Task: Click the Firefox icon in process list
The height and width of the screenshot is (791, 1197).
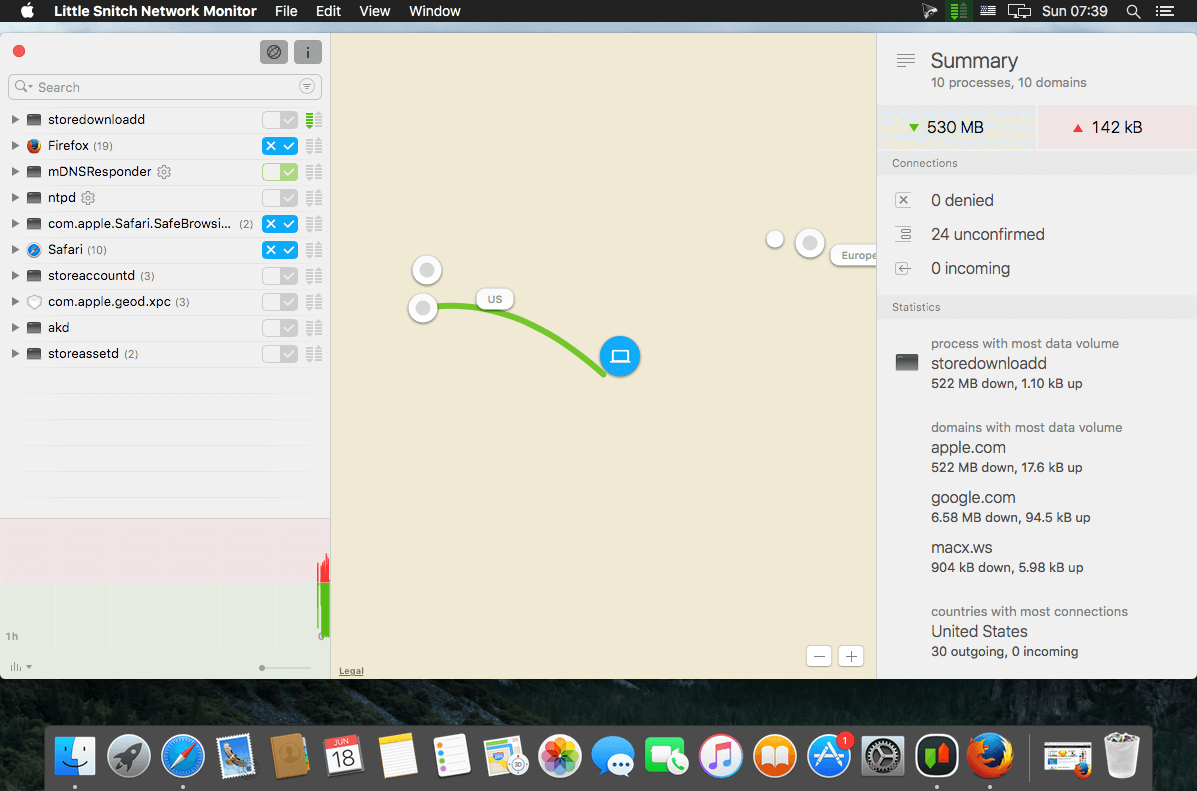Action: pyautogui.click(x=34, y=146)
